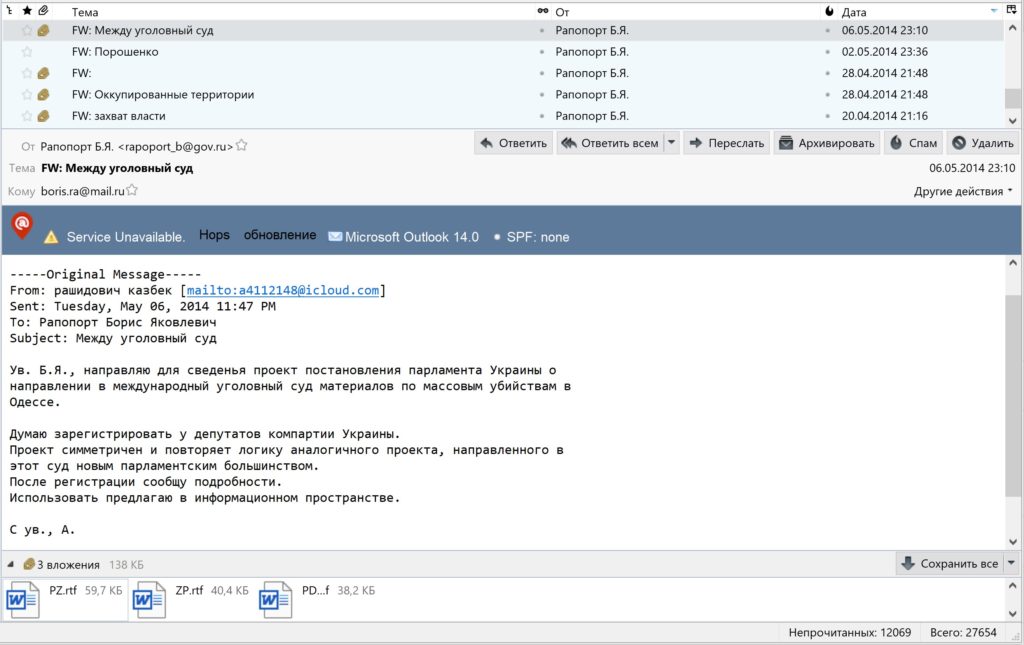Star the 'FW: Порошенко' message
The height and width of the screenshot is (645, 1024).
[x=27, y=52]
